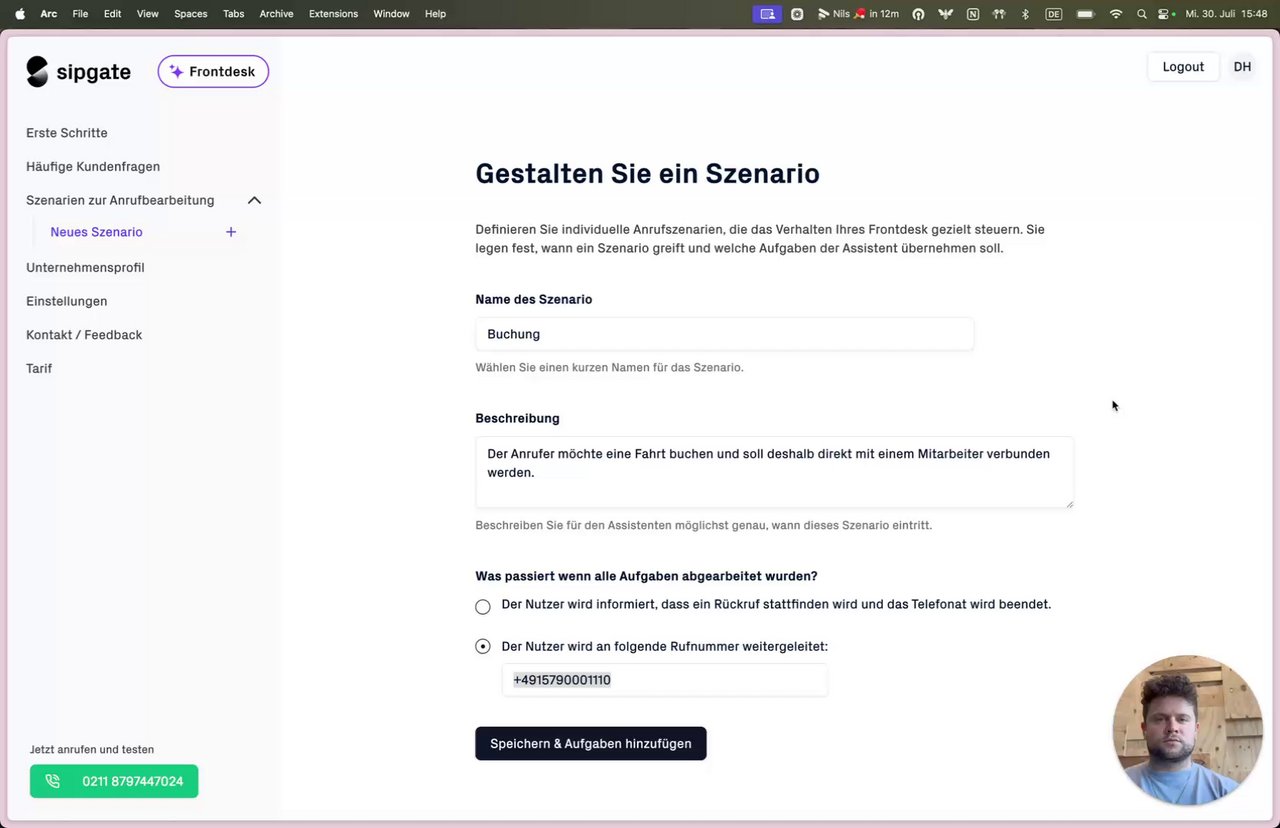The image size is (1280, 828).
Task: Open the Extensions menu
Action: click(333, 14)
